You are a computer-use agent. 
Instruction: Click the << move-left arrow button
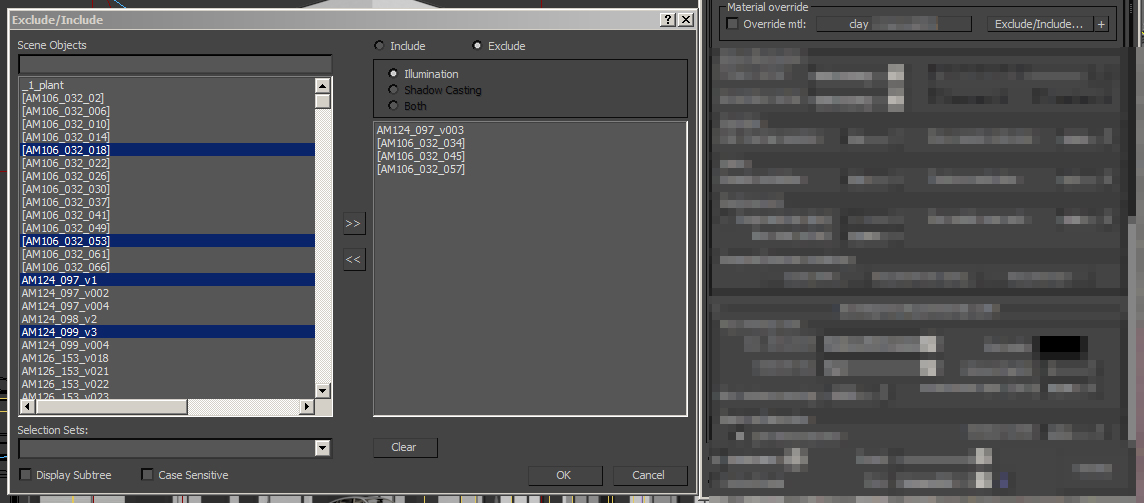coord(353,260)
